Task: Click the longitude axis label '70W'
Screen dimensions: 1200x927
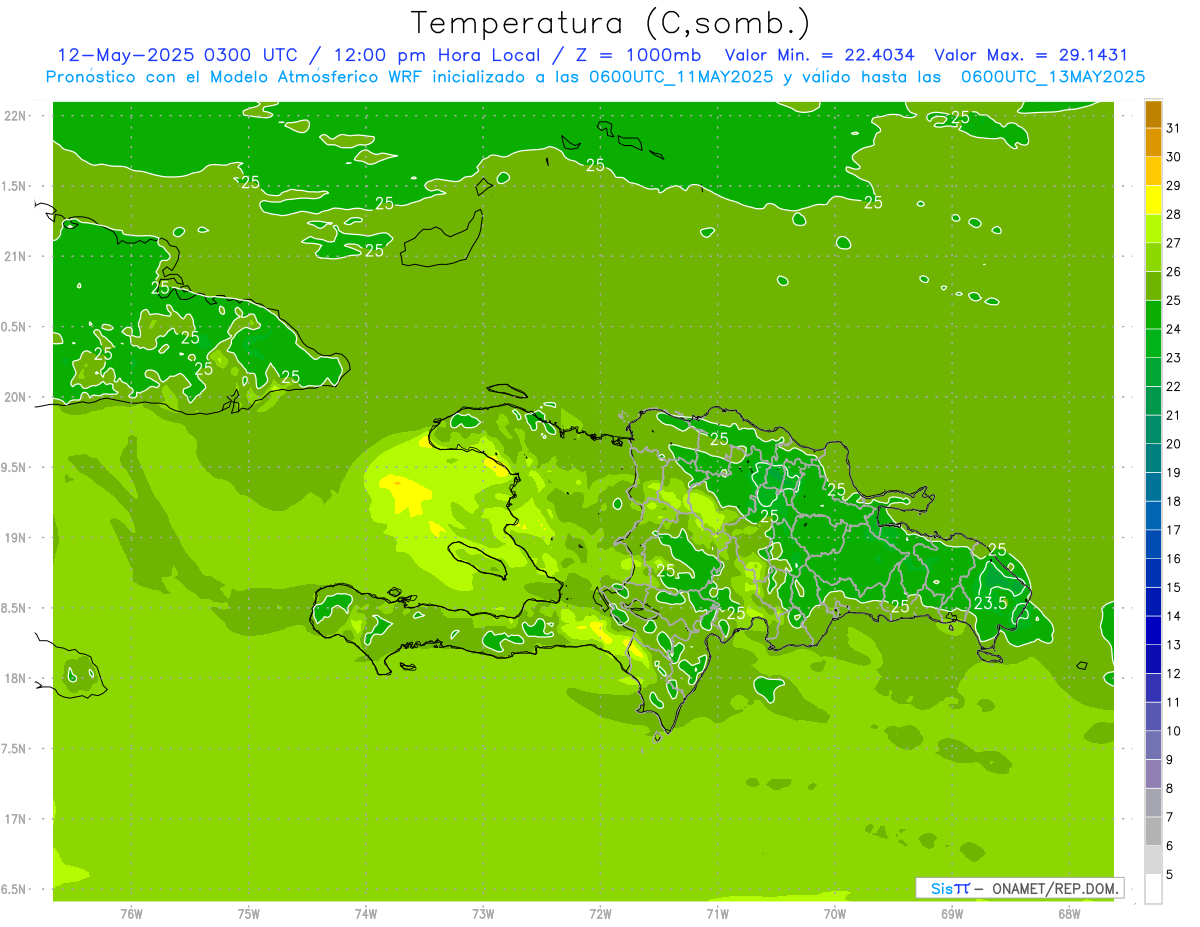Action: point(835,914)
